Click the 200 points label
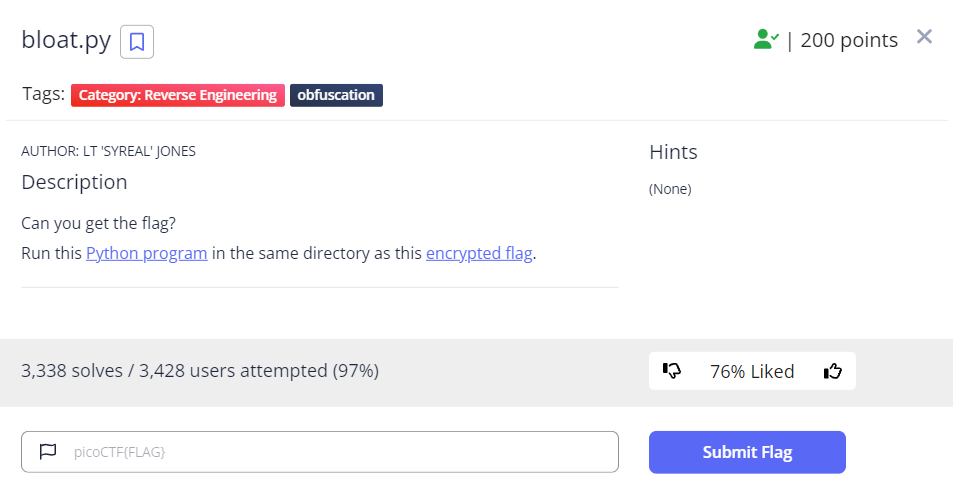 [x=848, y=40]
